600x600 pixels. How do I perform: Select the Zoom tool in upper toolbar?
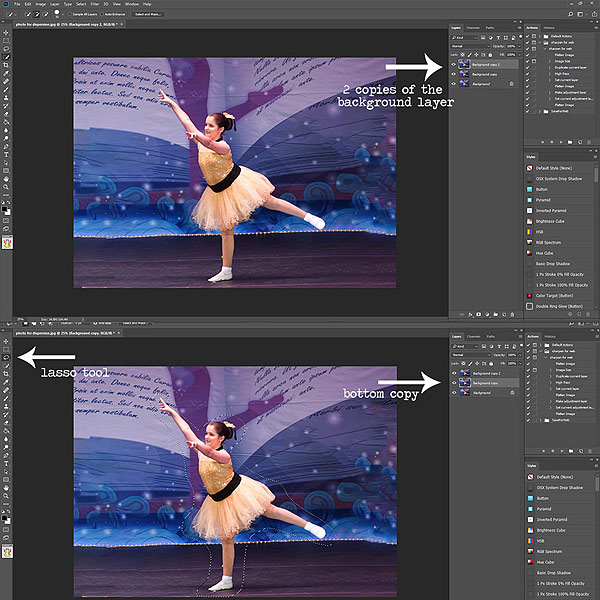click(x=6, y=187)
